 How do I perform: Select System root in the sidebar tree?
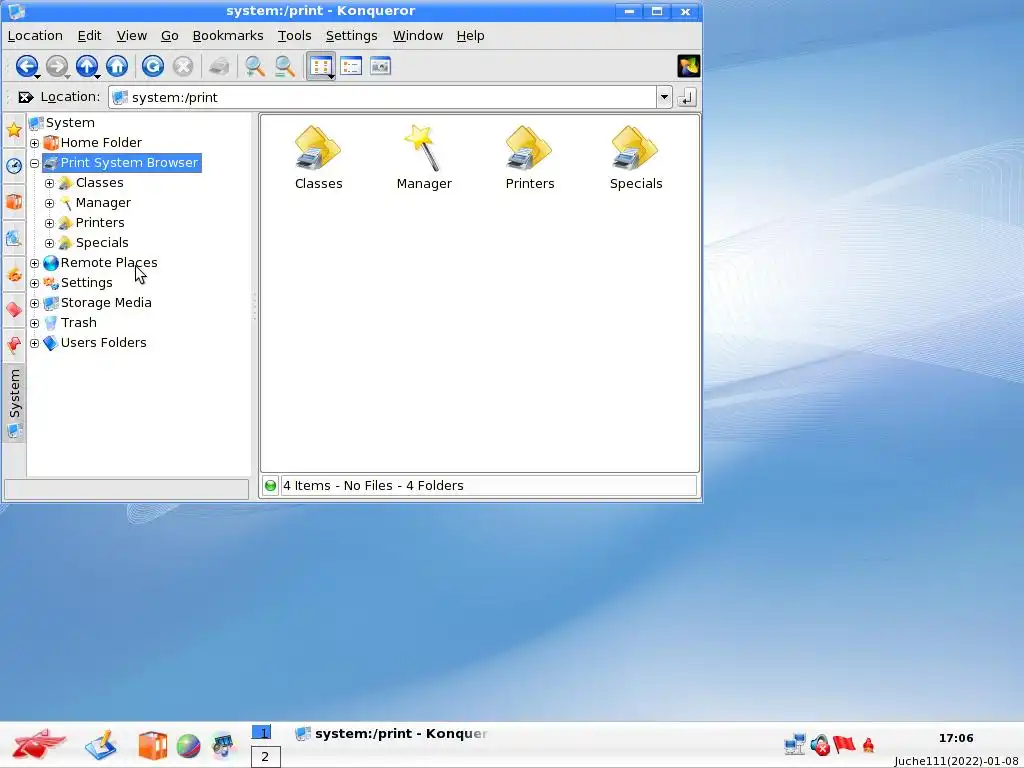[62, 123]
